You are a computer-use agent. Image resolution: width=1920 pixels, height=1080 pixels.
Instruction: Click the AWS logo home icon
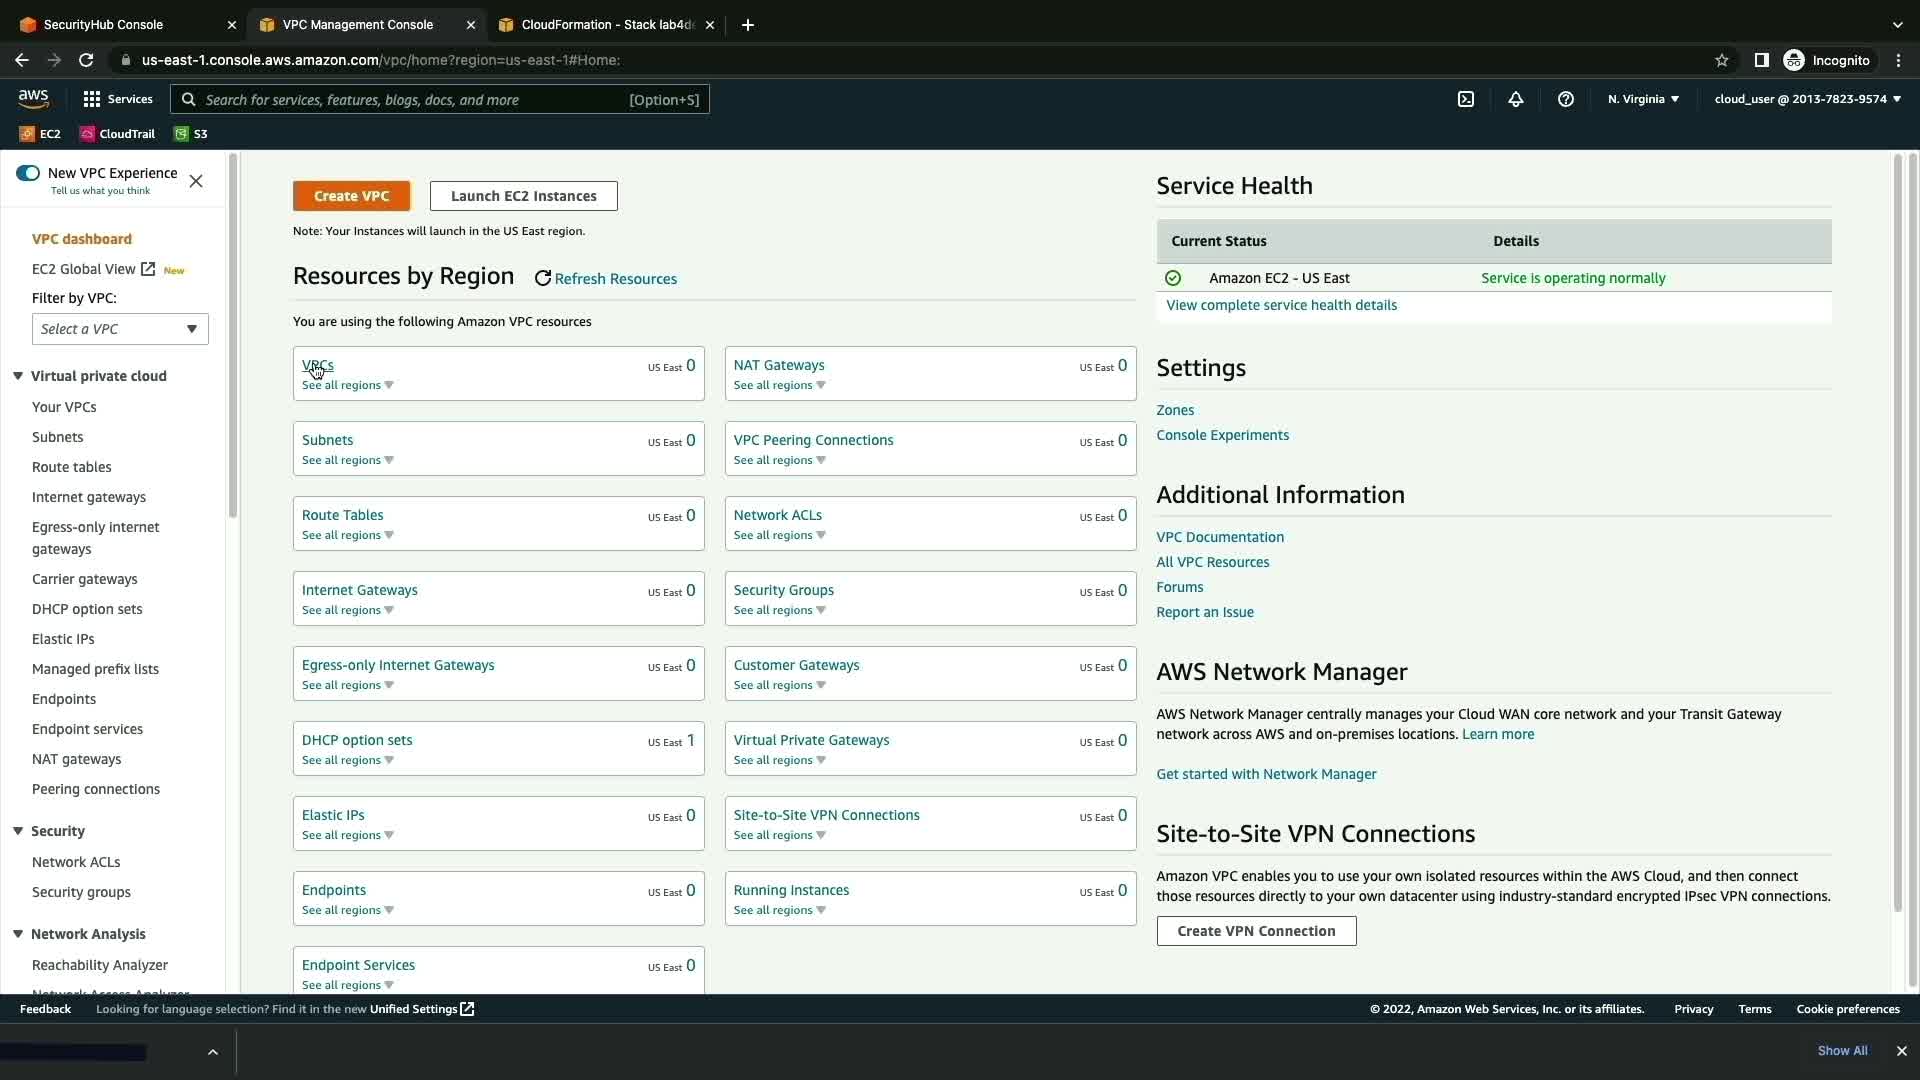[33, 98]
